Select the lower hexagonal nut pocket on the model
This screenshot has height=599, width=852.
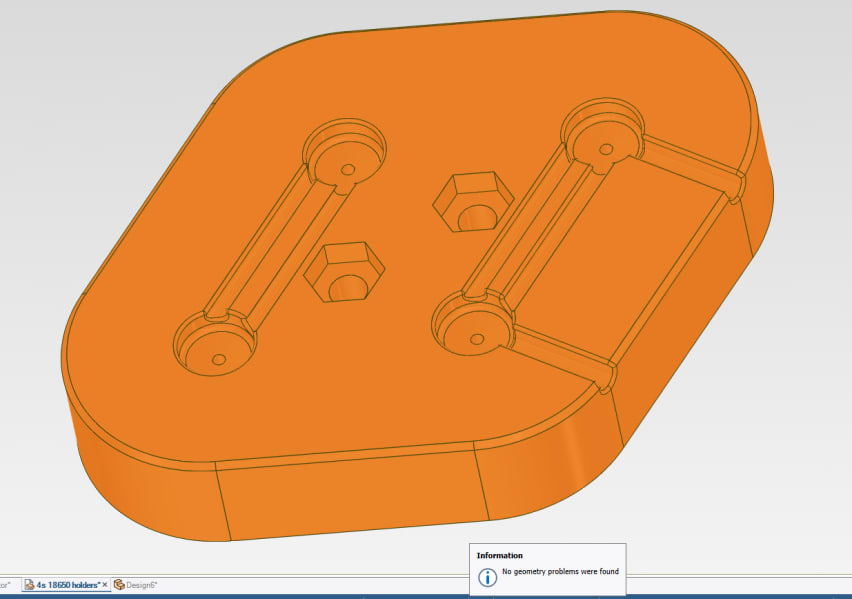click(x=344, y=272)
